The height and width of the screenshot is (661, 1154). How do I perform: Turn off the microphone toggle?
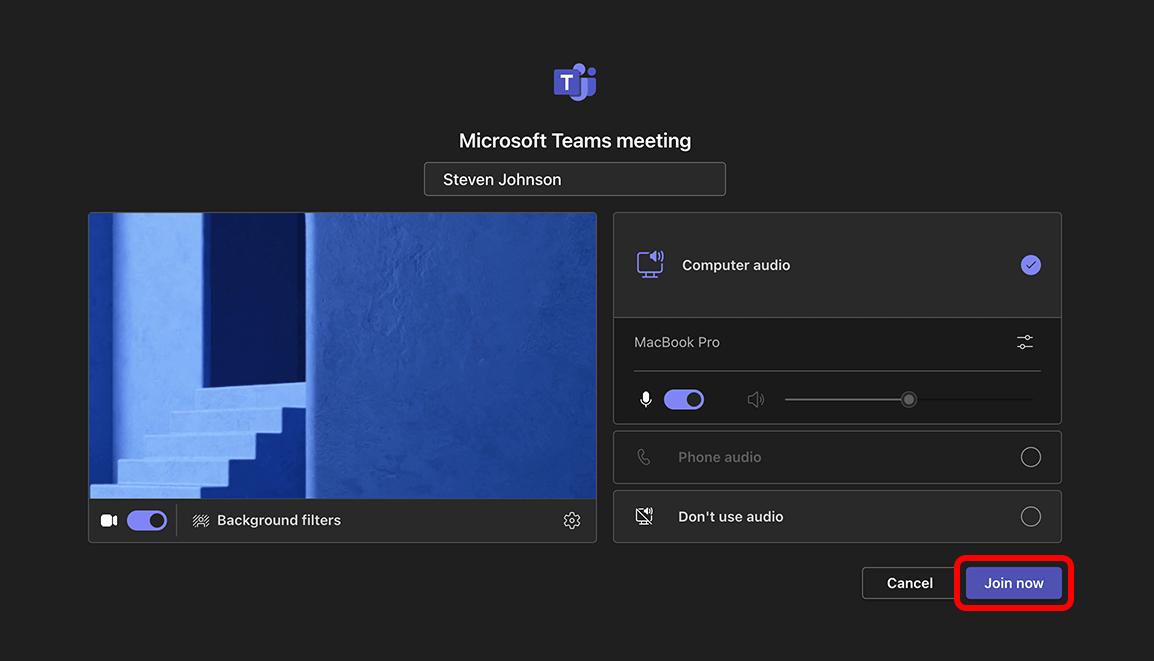pyautogui.click(x=684, y=400)
